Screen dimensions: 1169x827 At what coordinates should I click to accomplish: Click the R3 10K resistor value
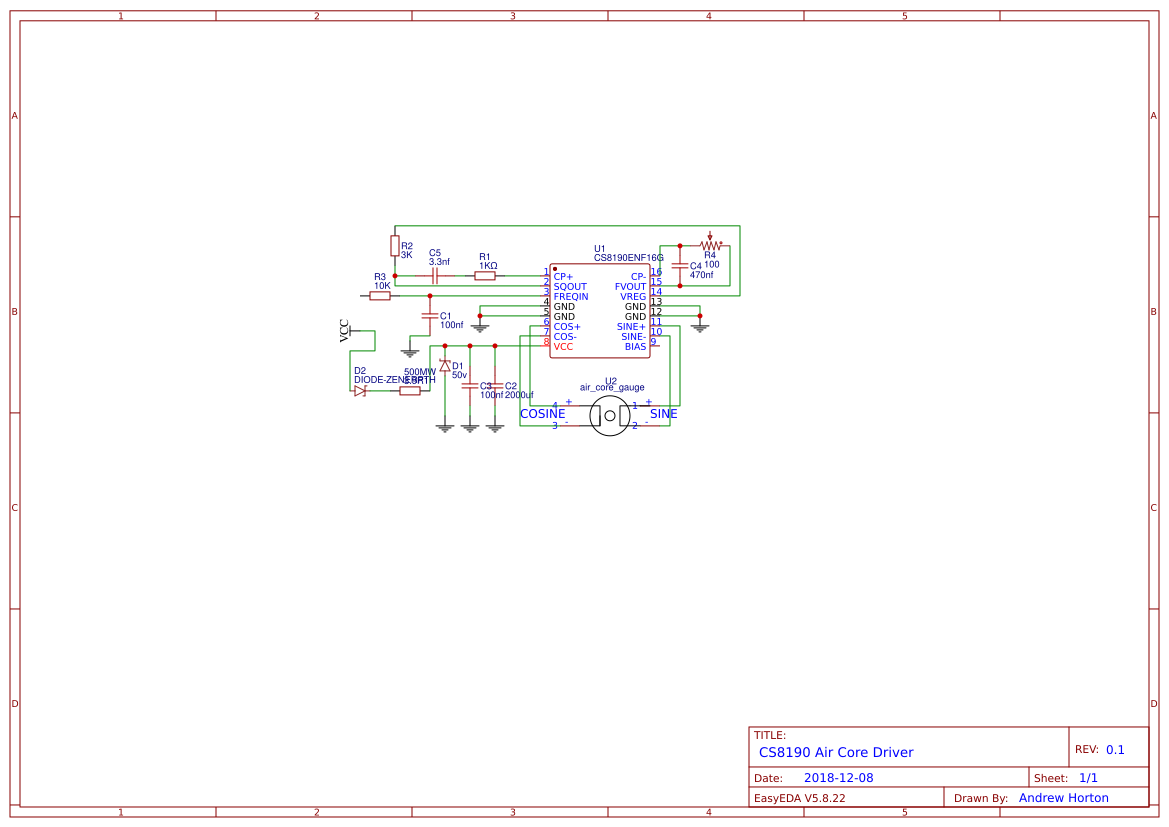click(381, 284)
